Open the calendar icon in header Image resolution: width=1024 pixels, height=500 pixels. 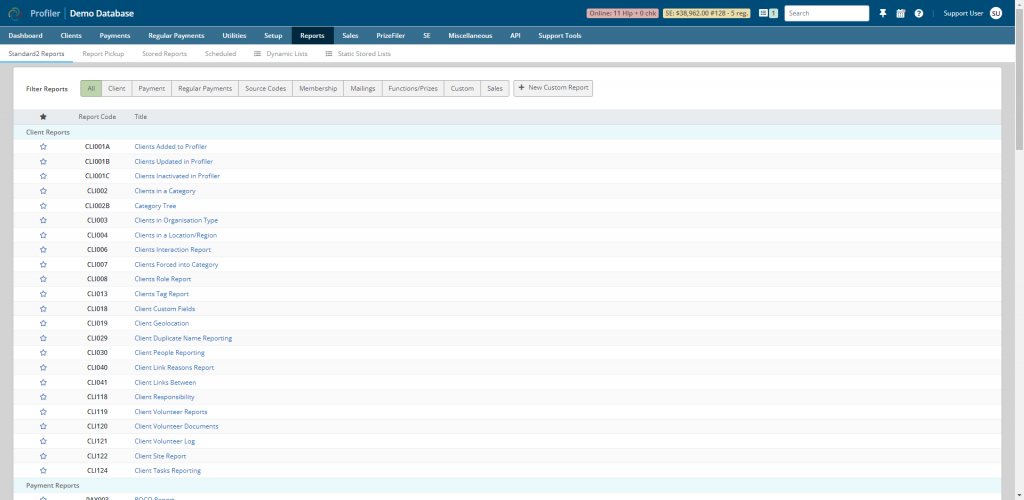901,13
